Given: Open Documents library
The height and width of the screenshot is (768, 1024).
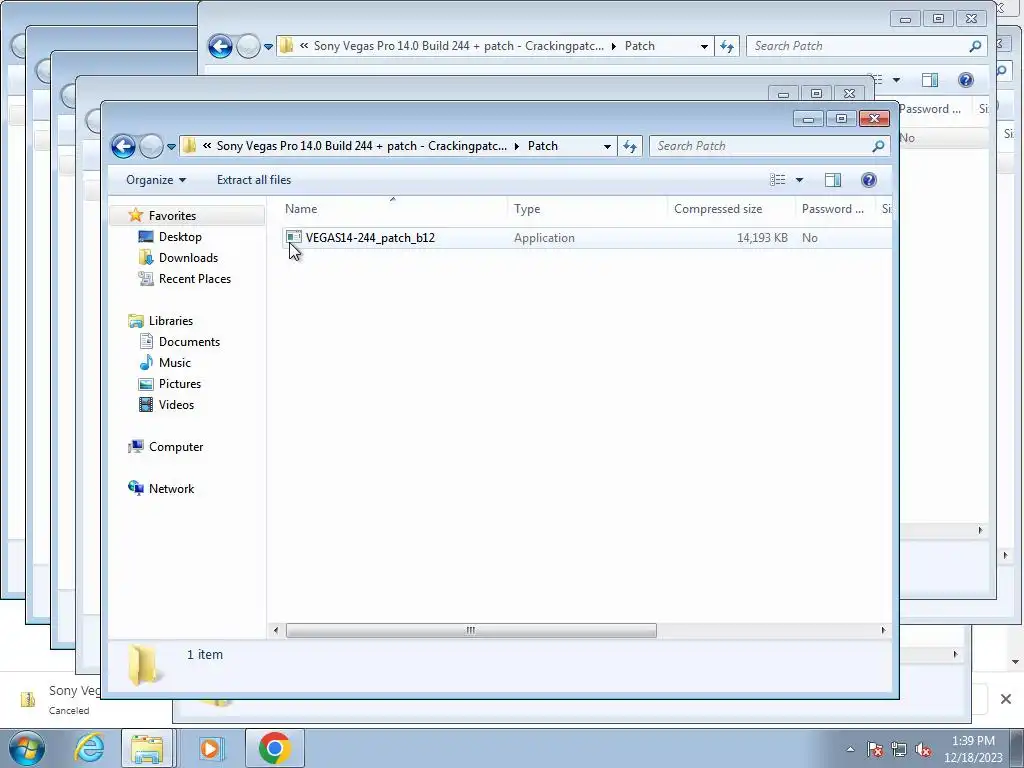Looking at the screenshot, I should [189, 342].
